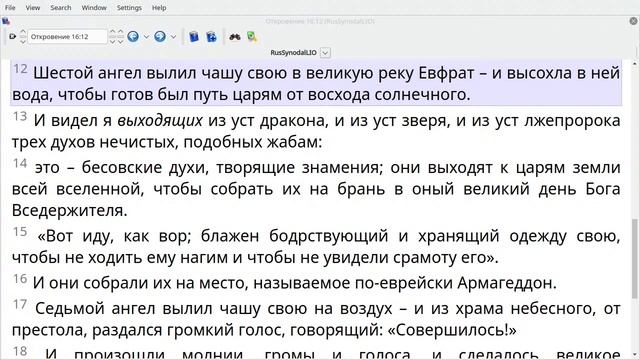640x360 pixels.
Task: Click the vertical scrollbar thumb
Action: click(635, 258)
